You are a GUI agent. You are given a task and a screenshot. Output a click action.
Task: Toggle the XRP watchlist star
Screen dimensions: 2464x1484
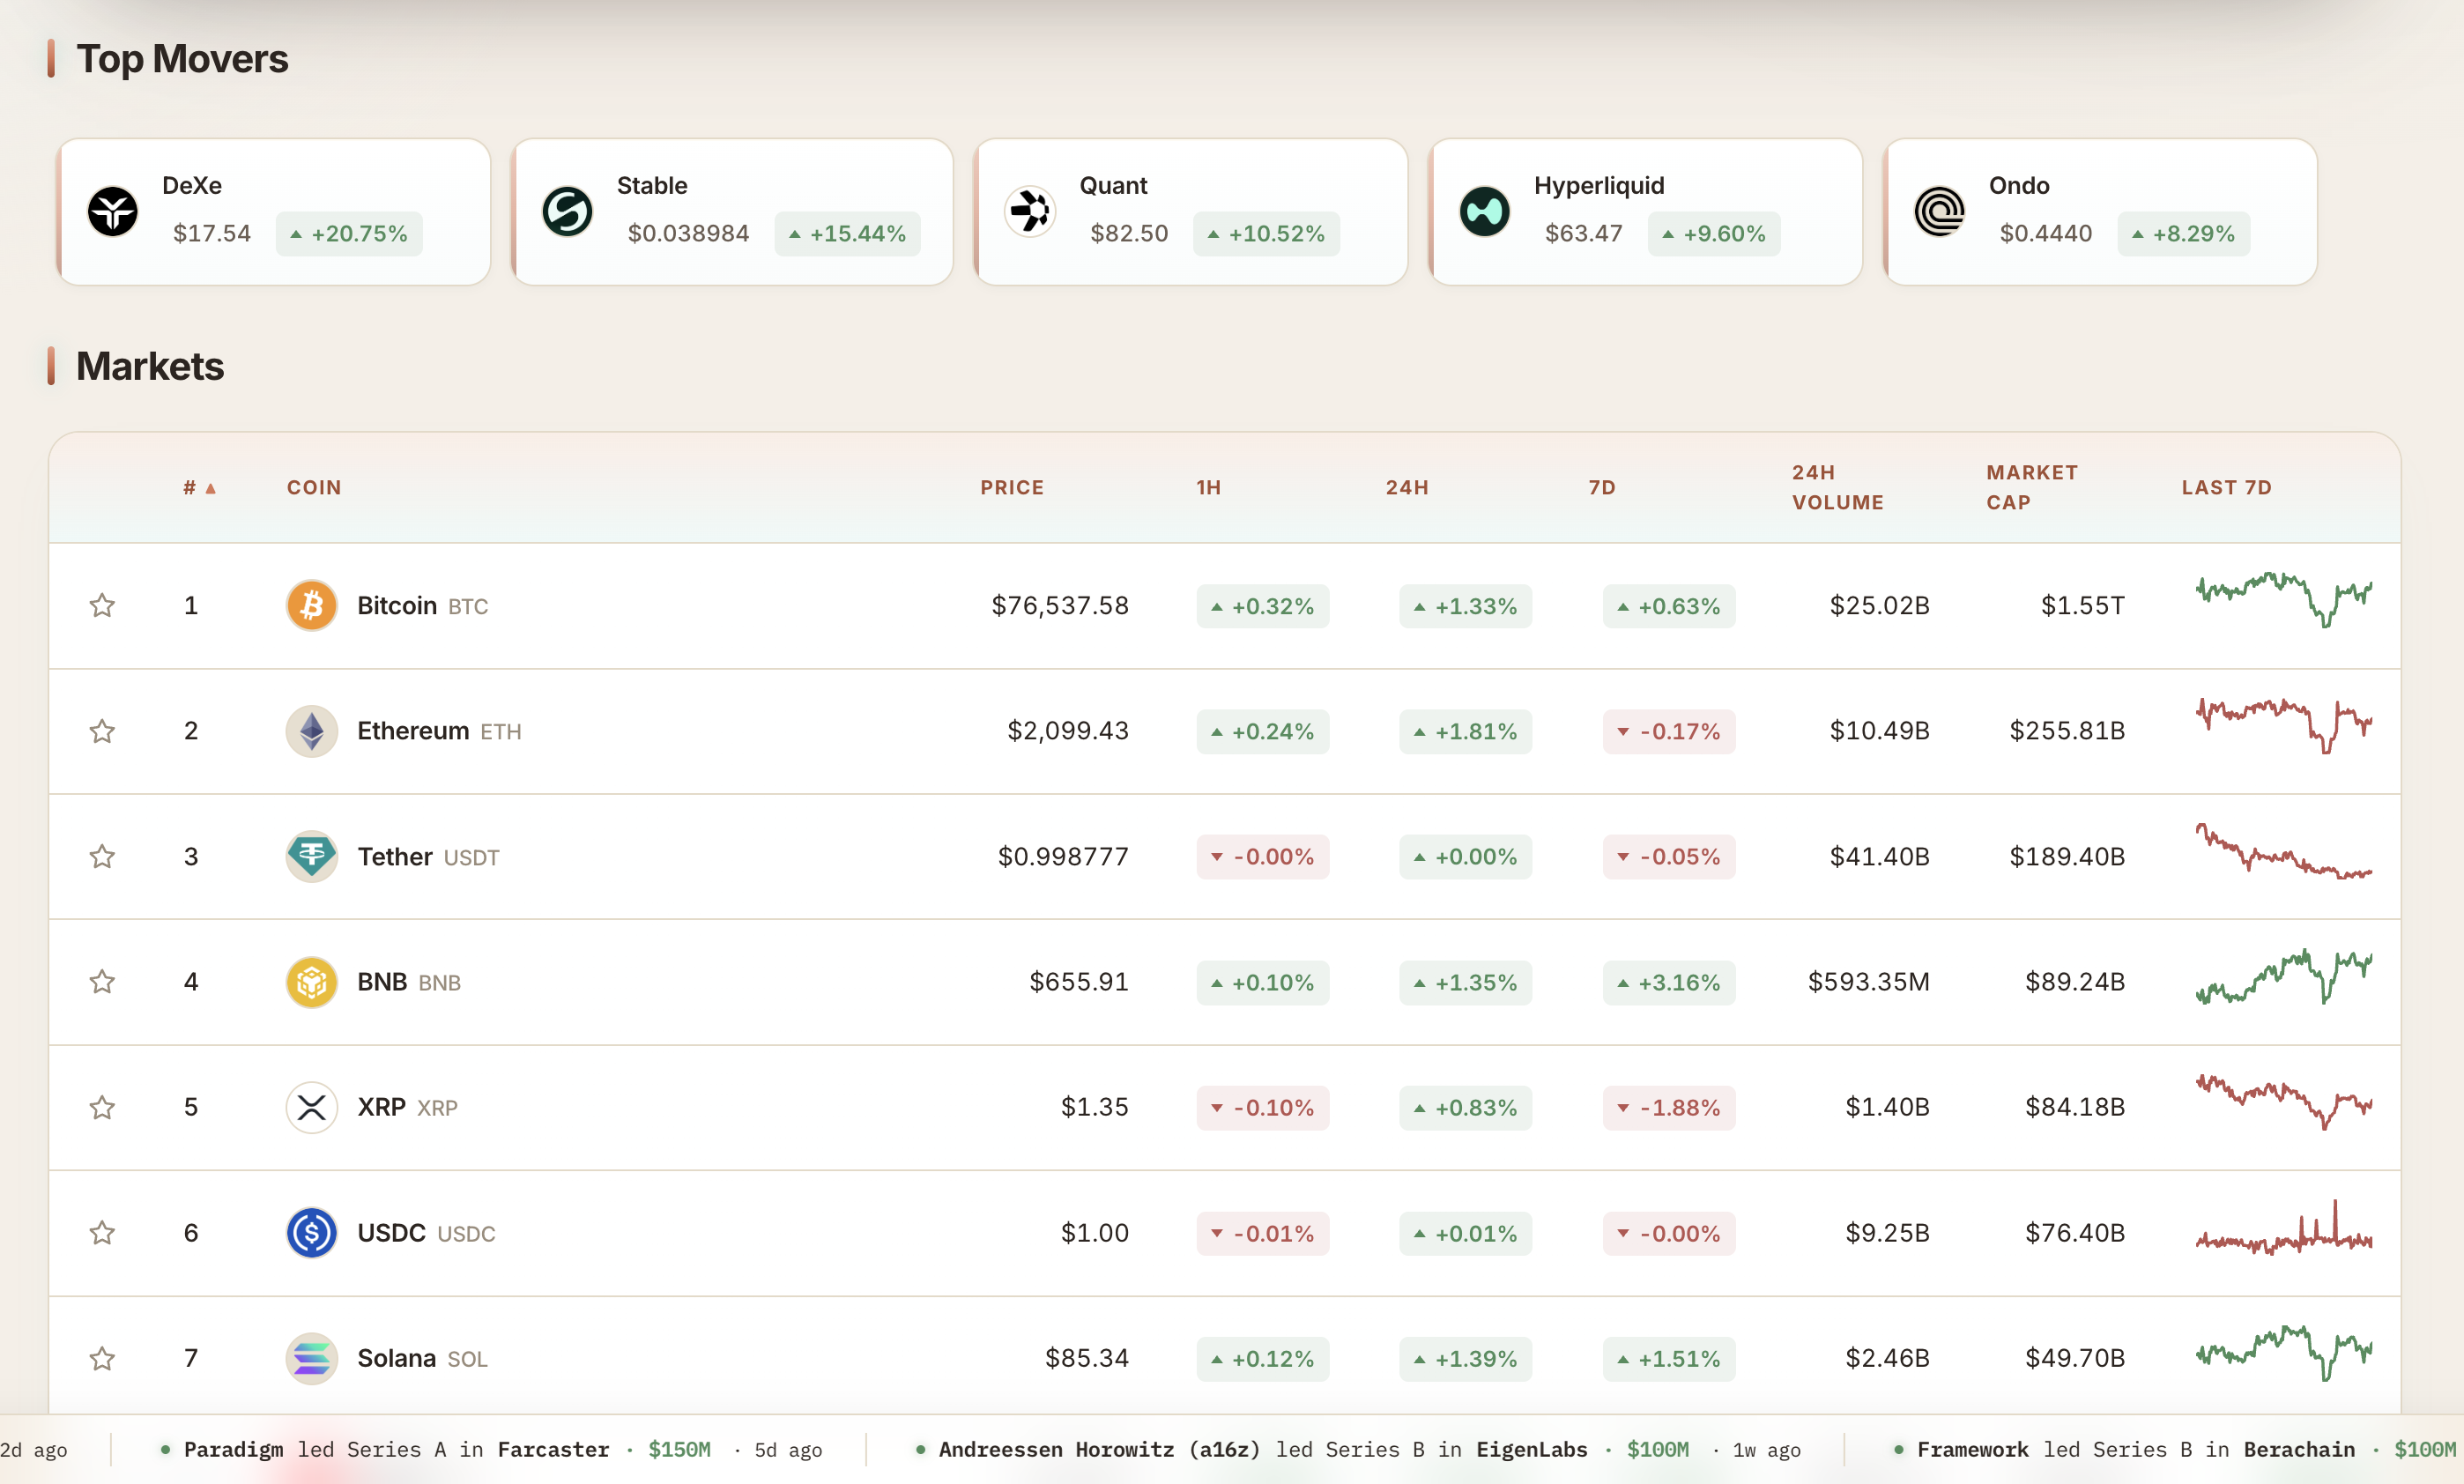[102, 1107]
